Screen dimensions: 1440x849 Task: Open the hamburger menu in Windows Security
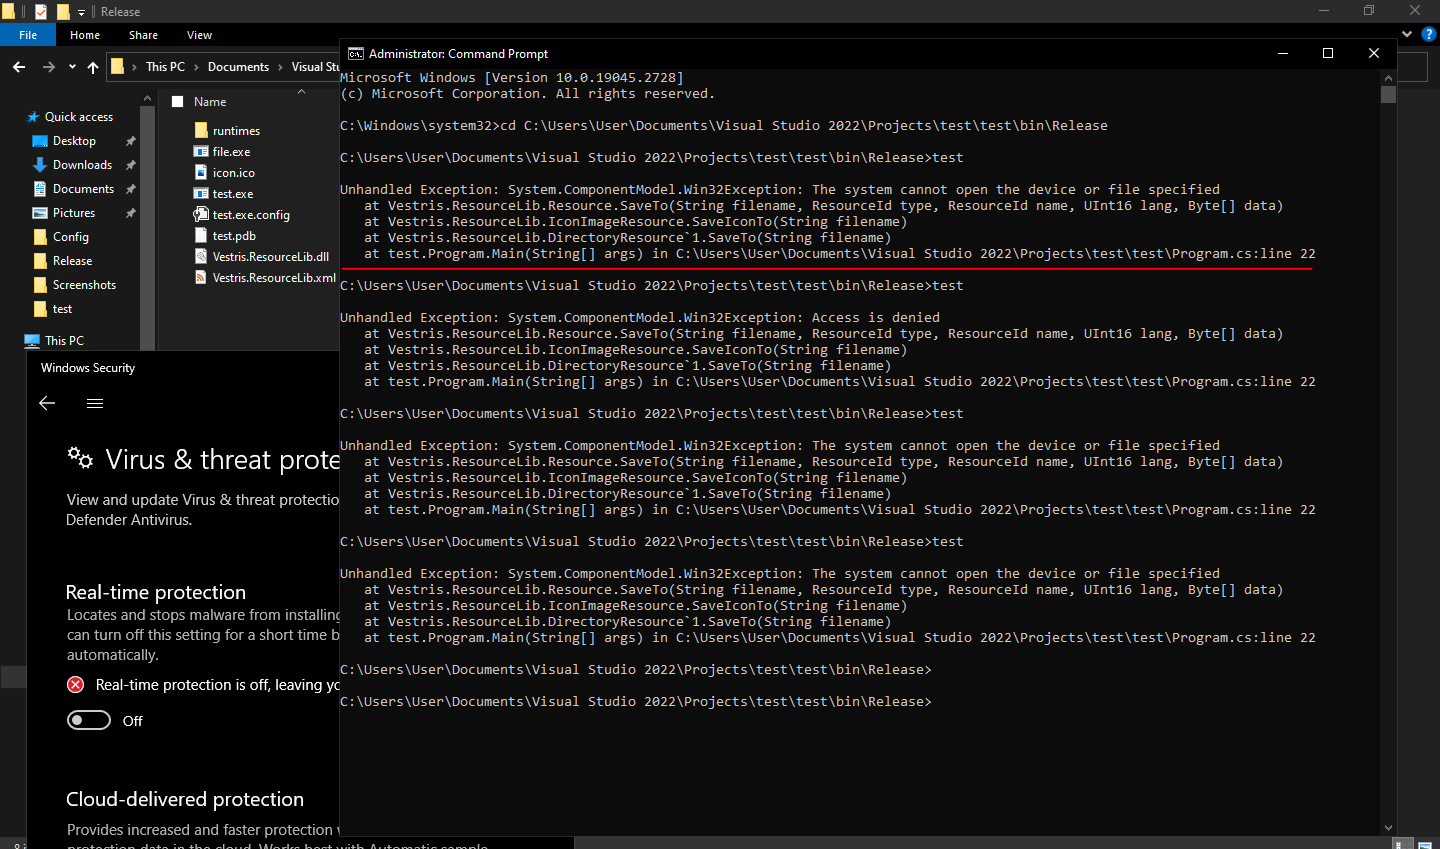tap(95, 403)
